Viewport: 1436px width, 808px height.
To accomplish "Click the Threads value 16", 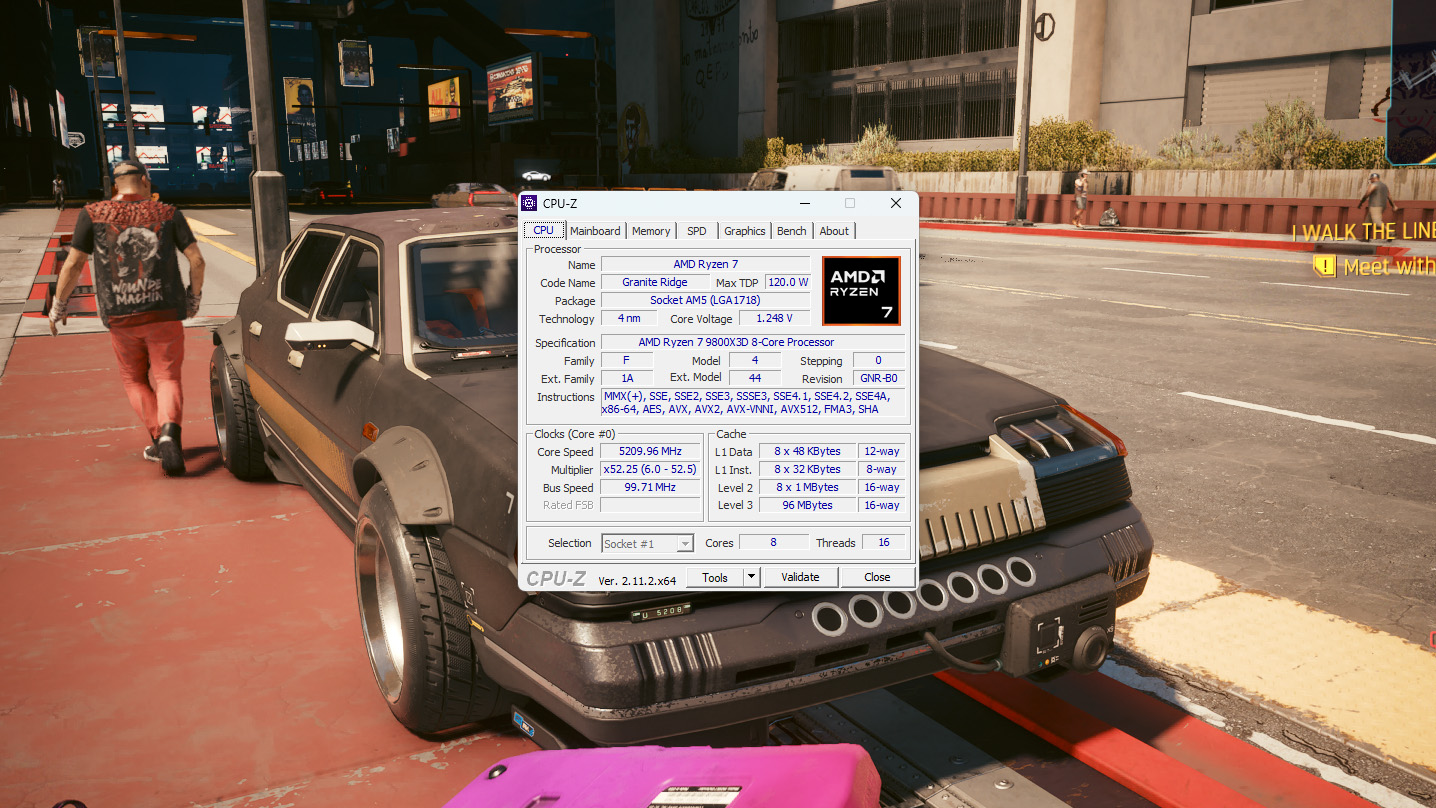I will 884,542.
